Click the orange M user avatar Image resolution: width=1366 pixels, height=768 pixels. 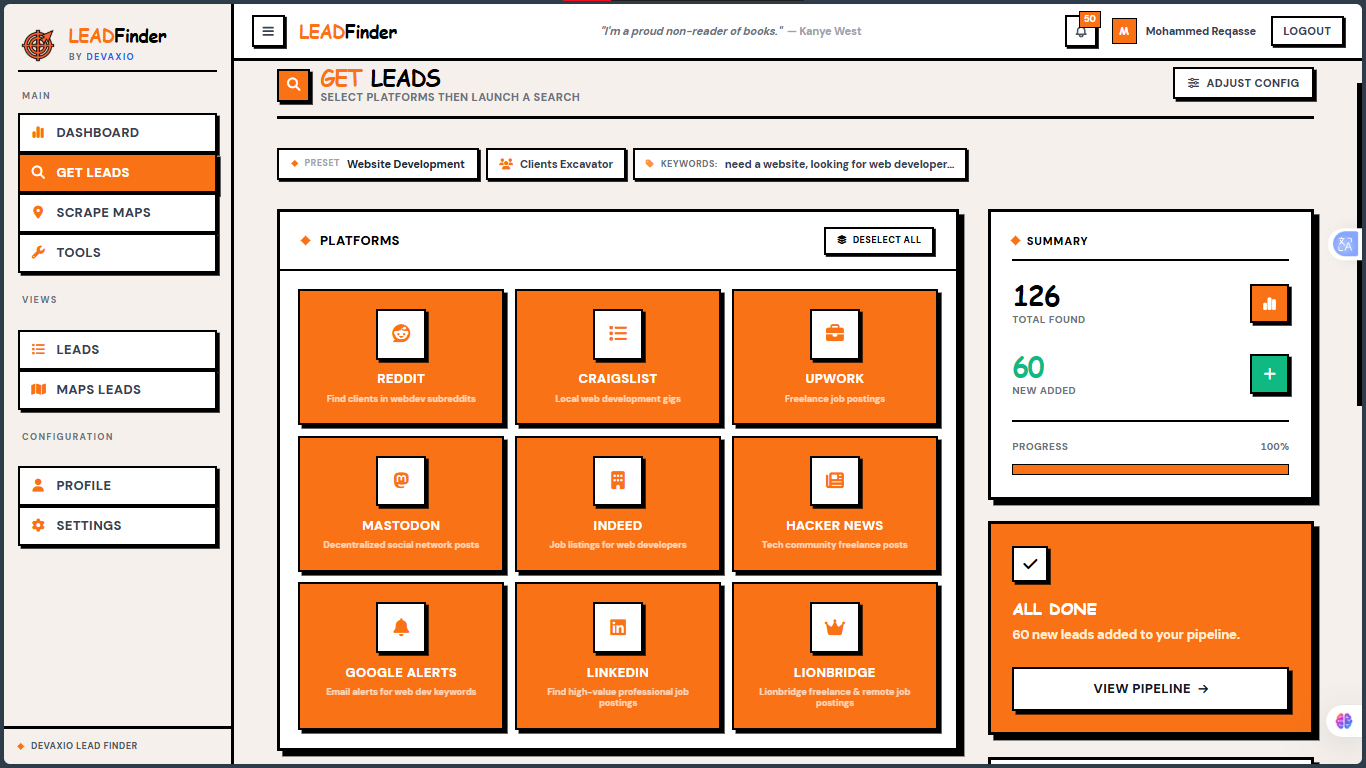coord(1124,31)
